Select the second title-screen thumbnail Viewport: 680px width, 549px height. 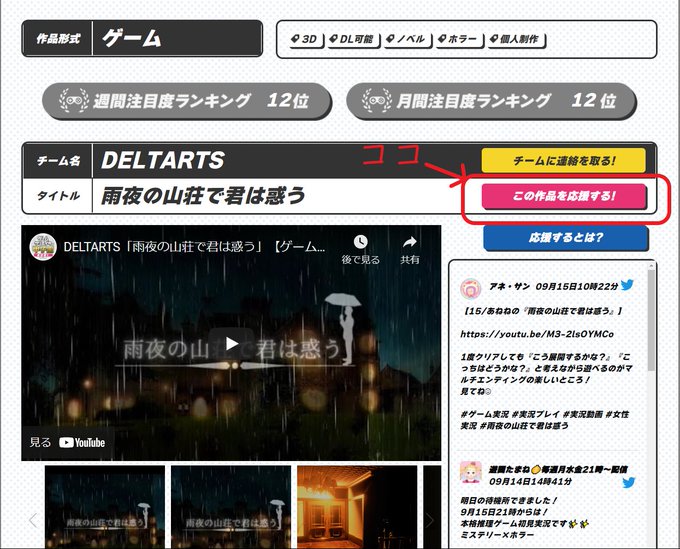point(231,507)
